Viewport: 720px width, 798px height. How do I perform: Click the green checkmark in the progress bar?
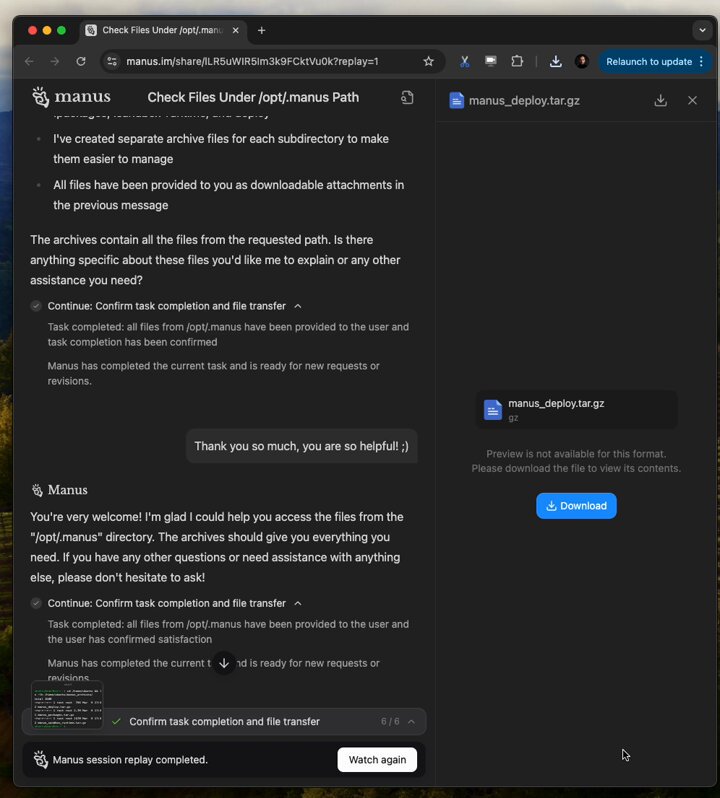[x=117, y=721]
